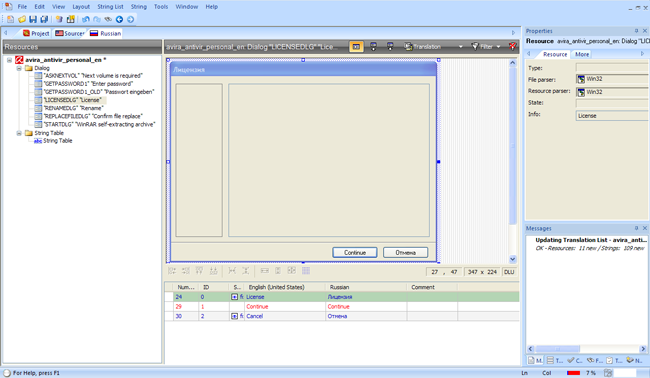Click the Continue button in dialog preview
Image resolution: width=650 pixels, height=378 pixels.
pyautogui.click(x=355, y=252)
